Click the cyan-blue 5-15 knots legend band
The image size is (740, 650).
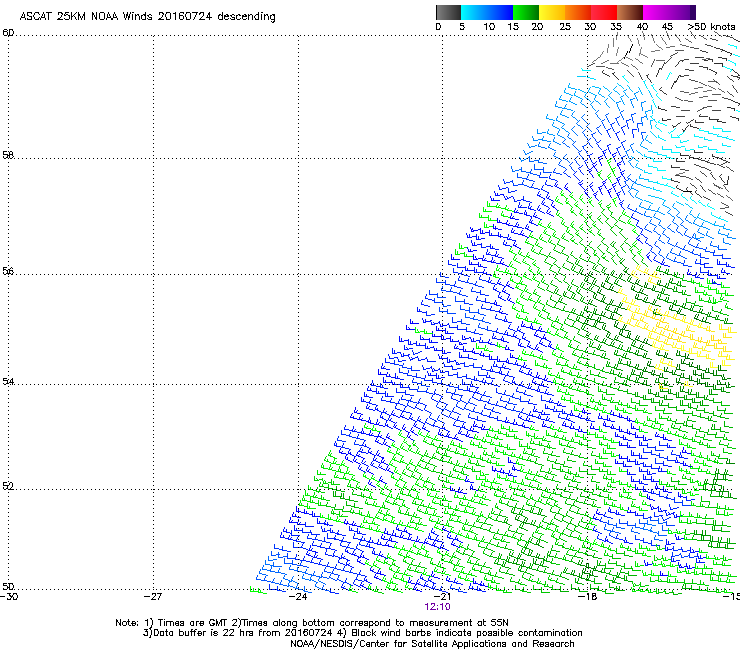coord(487,12)
